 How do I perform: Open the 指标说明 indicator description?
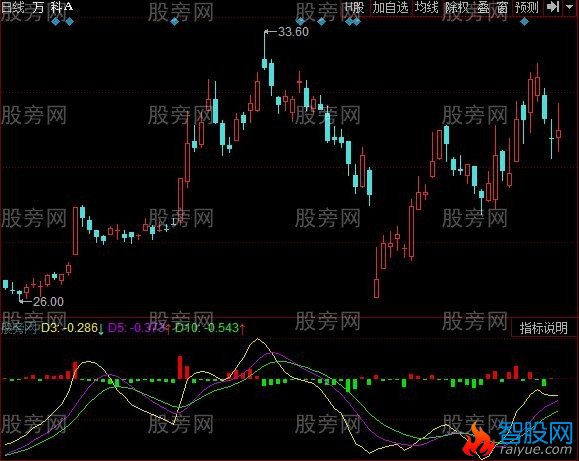click(544, 328)
